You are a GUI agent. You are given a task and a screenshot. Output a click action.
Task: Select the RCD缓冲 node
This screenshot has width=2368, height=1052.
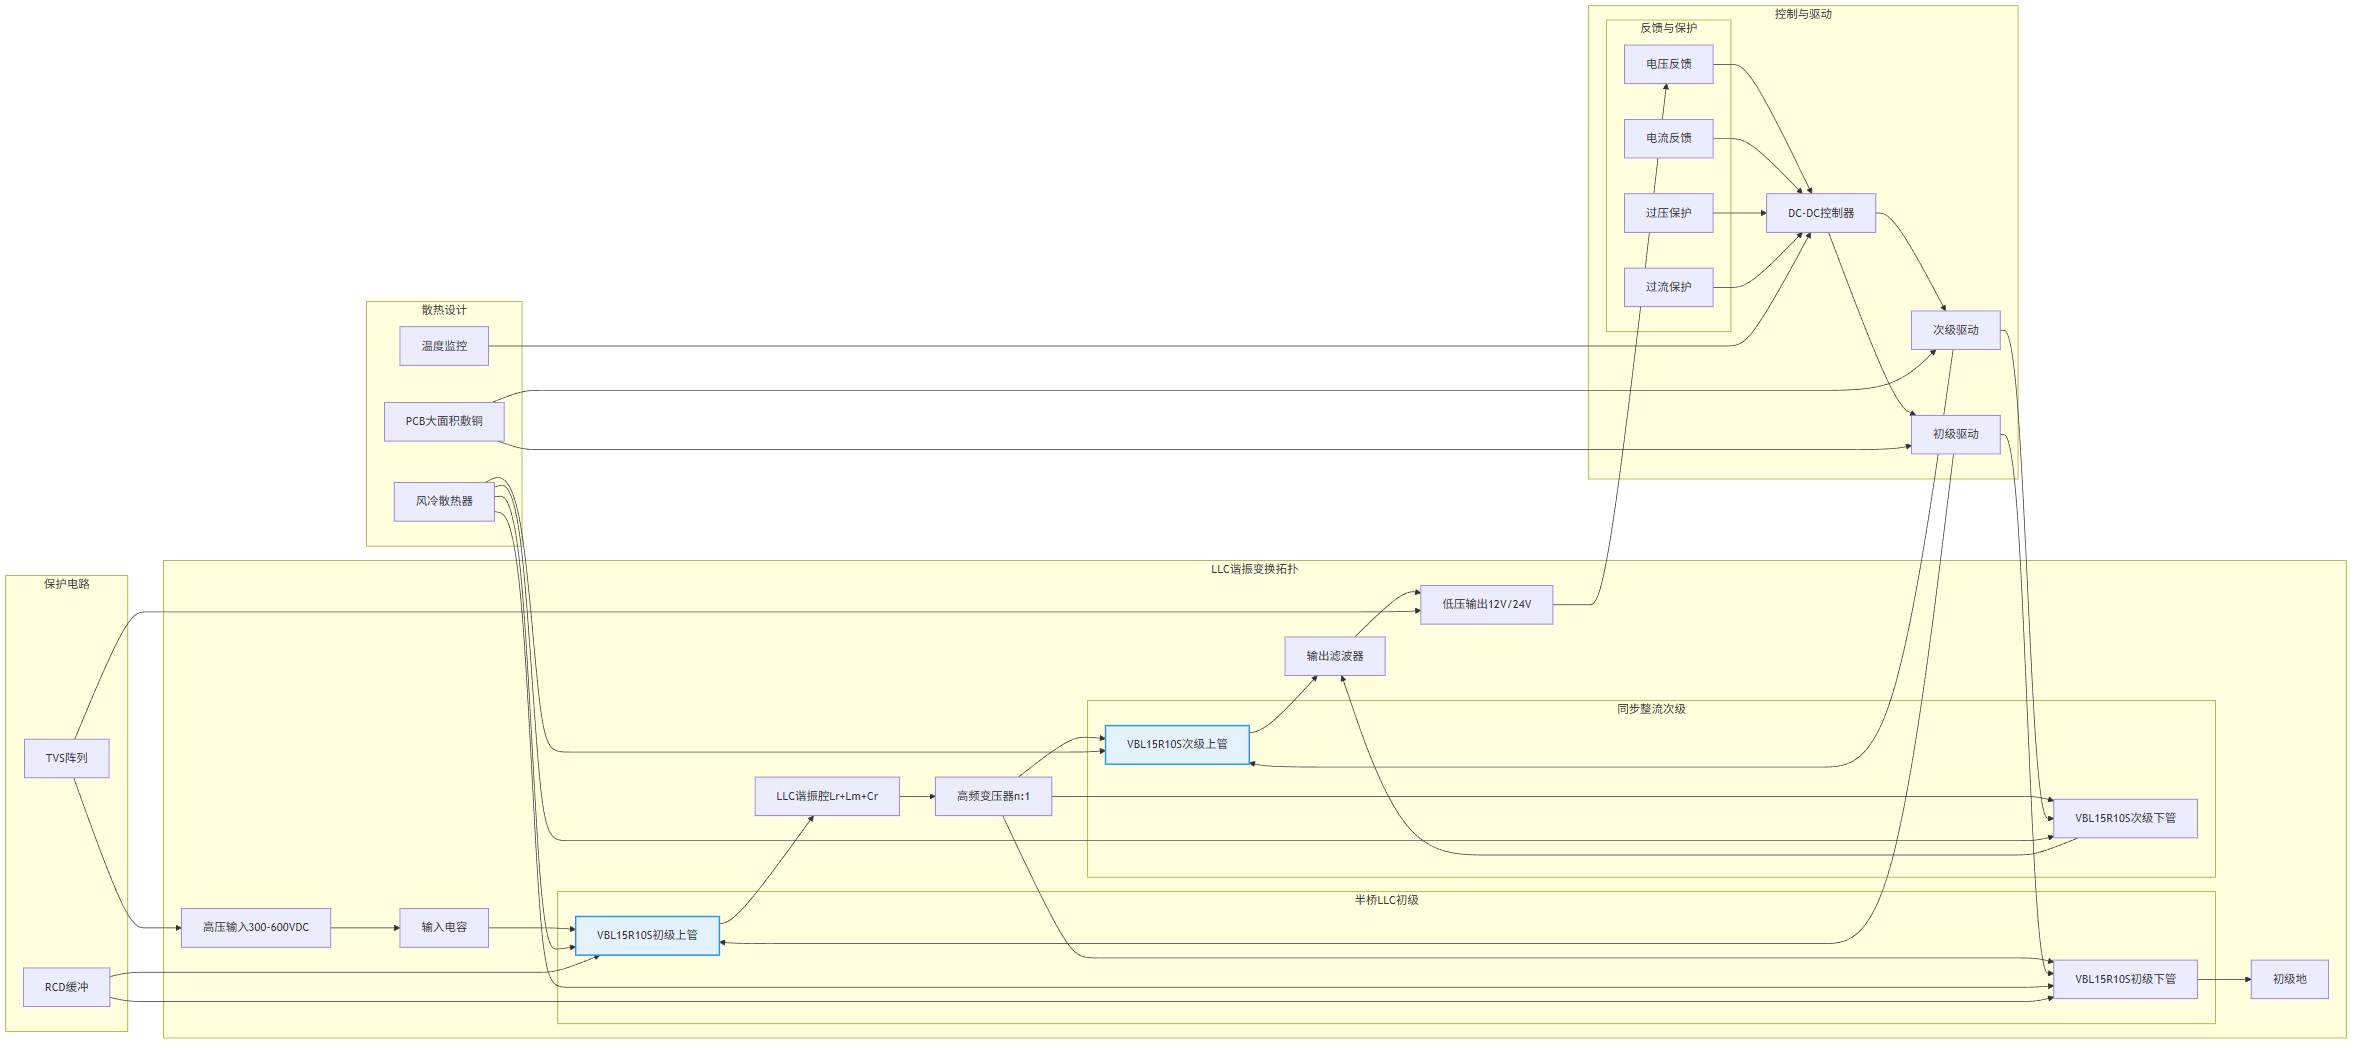[x=66, y=987]
